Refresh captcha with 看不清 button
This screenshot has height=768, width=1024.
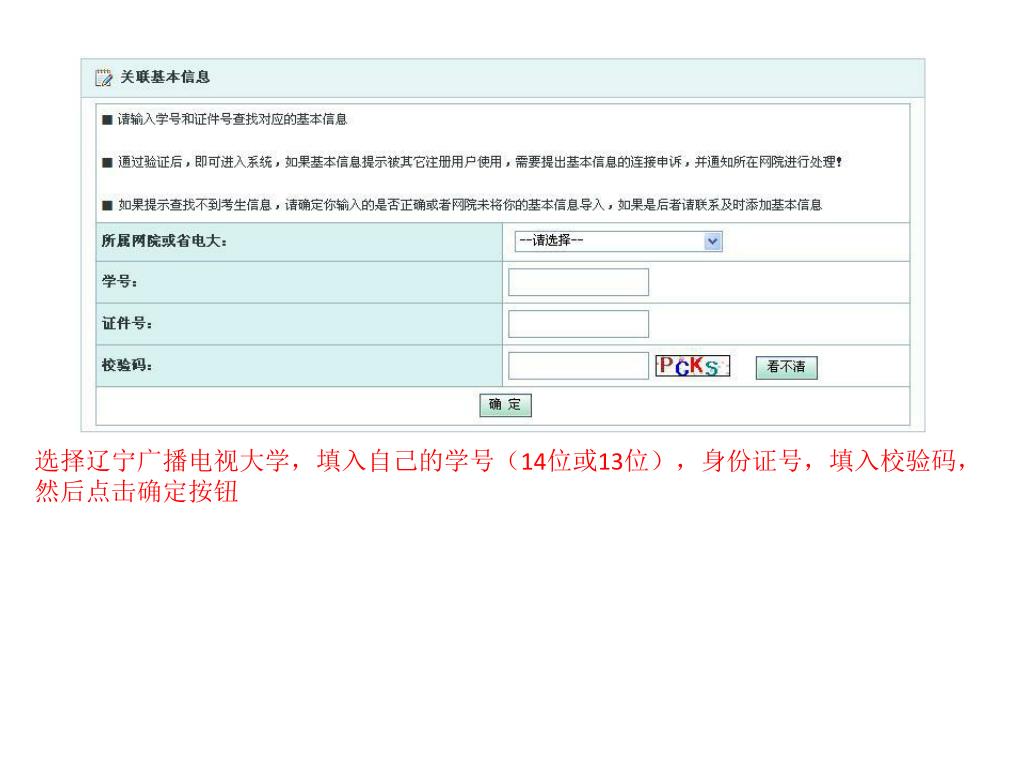[x=786, y=367]
